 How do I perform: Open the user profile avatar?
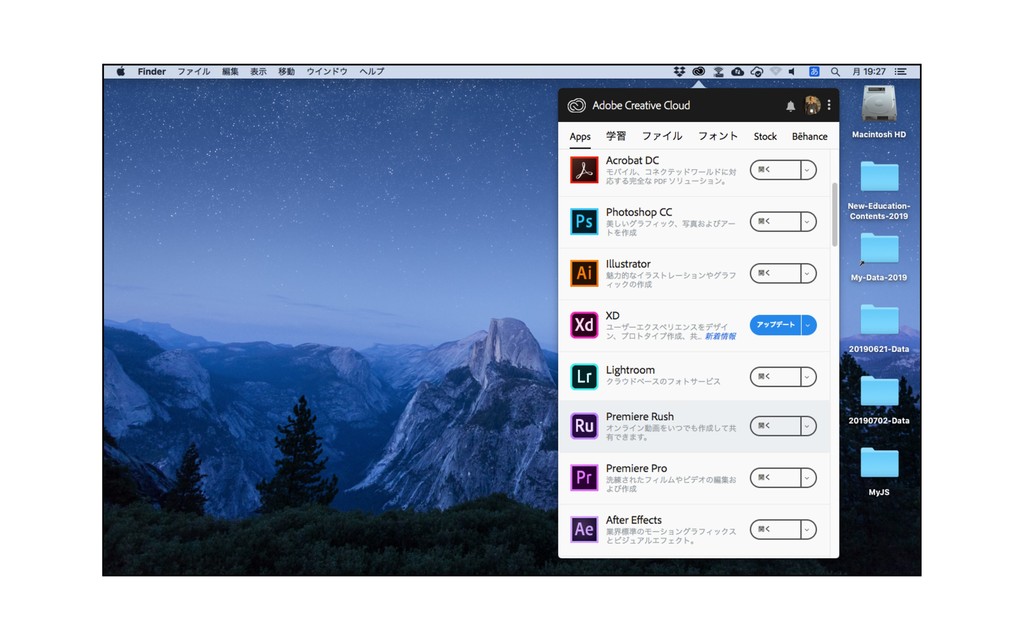[812, 105]
